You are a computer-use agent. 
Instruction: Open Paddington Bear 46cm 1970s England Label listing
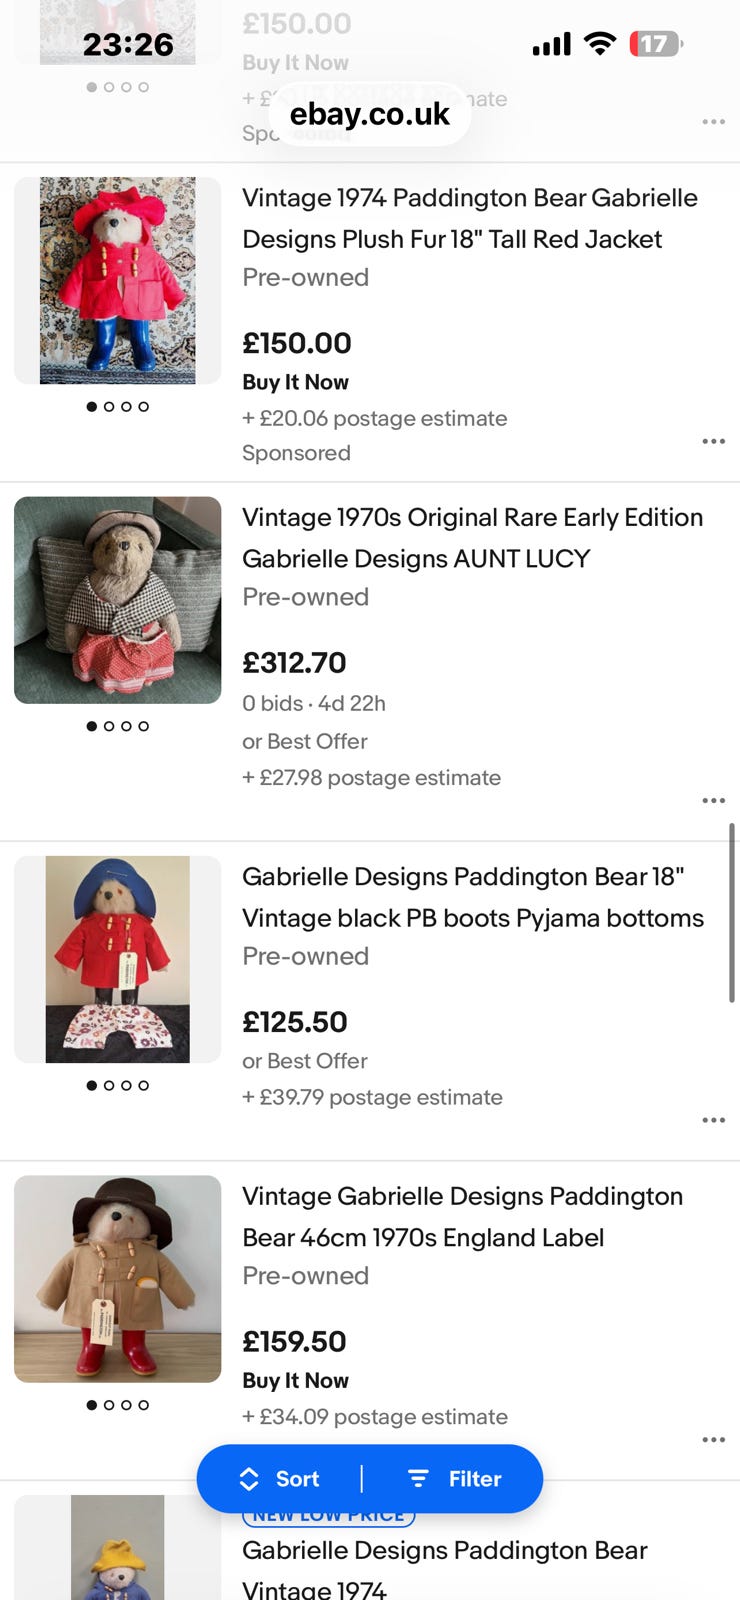point(462,1217)
